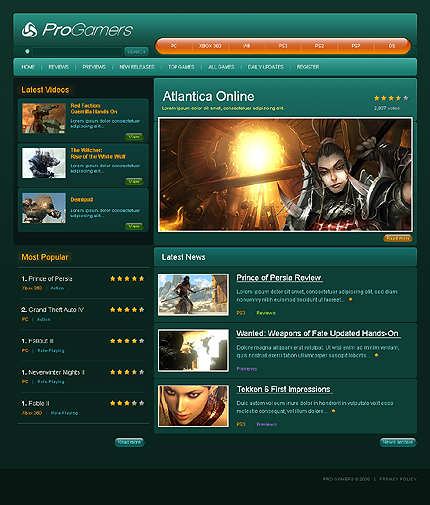This screenshot has height=505, width=430.
Task: Go to the Register menu item
Action: pos(308,67)
